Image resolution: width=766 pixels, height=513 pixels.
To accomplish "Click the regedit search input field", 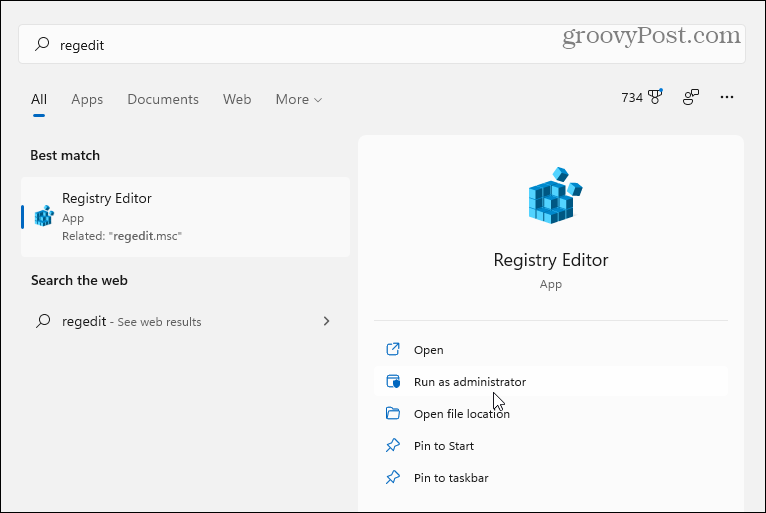I will pyautogui.click(x=300, y=45).
